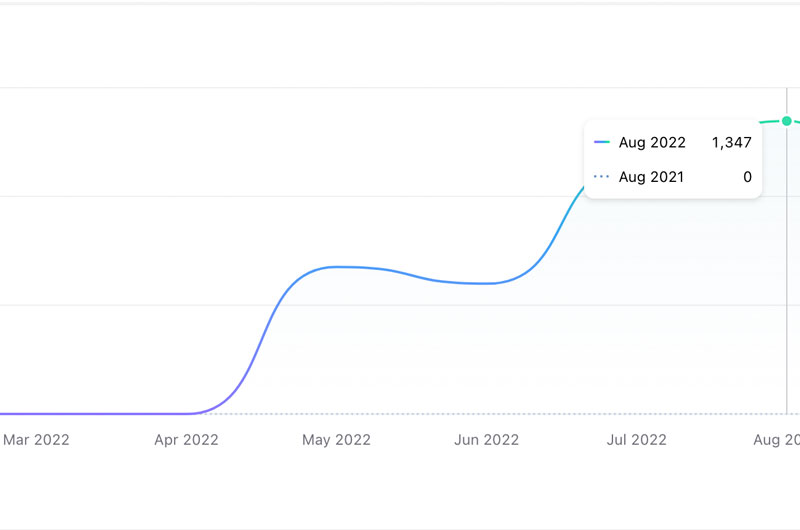Select the May 2022 axis label

click(x=336, y=439)
